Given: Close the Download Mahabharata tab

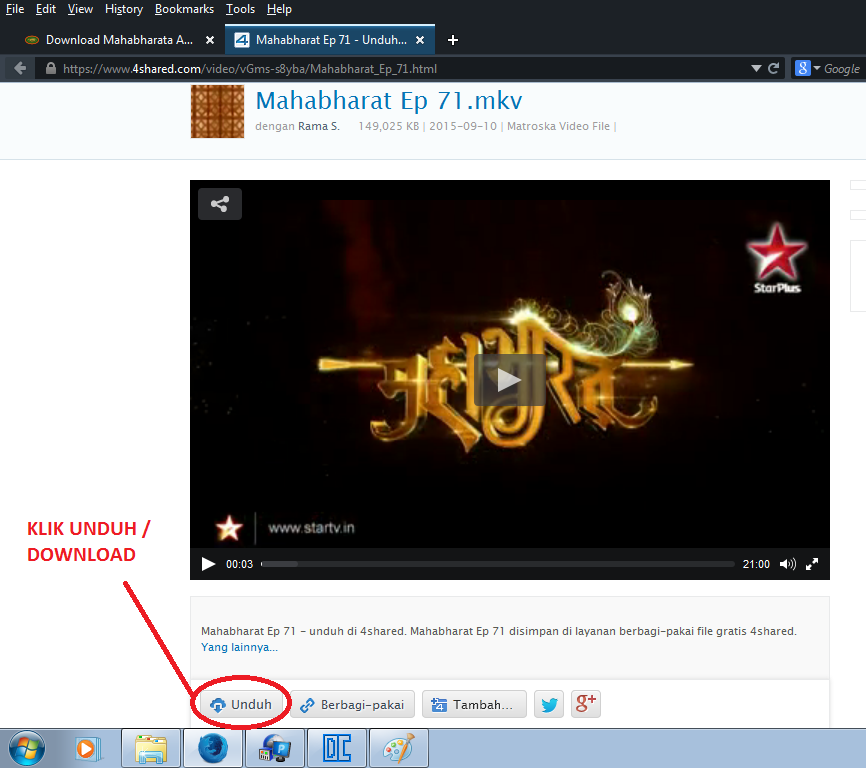Looking at the screenshot, I should [x=210, y=40].
